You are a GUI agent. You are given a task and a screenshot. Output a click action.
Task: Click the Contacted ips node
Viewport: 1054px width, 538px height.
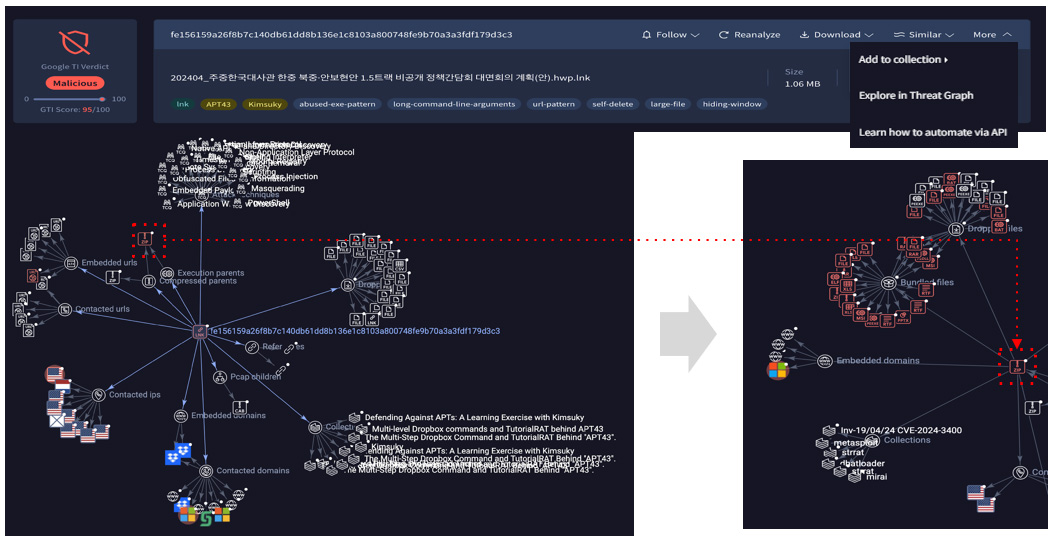coord(99,395)
